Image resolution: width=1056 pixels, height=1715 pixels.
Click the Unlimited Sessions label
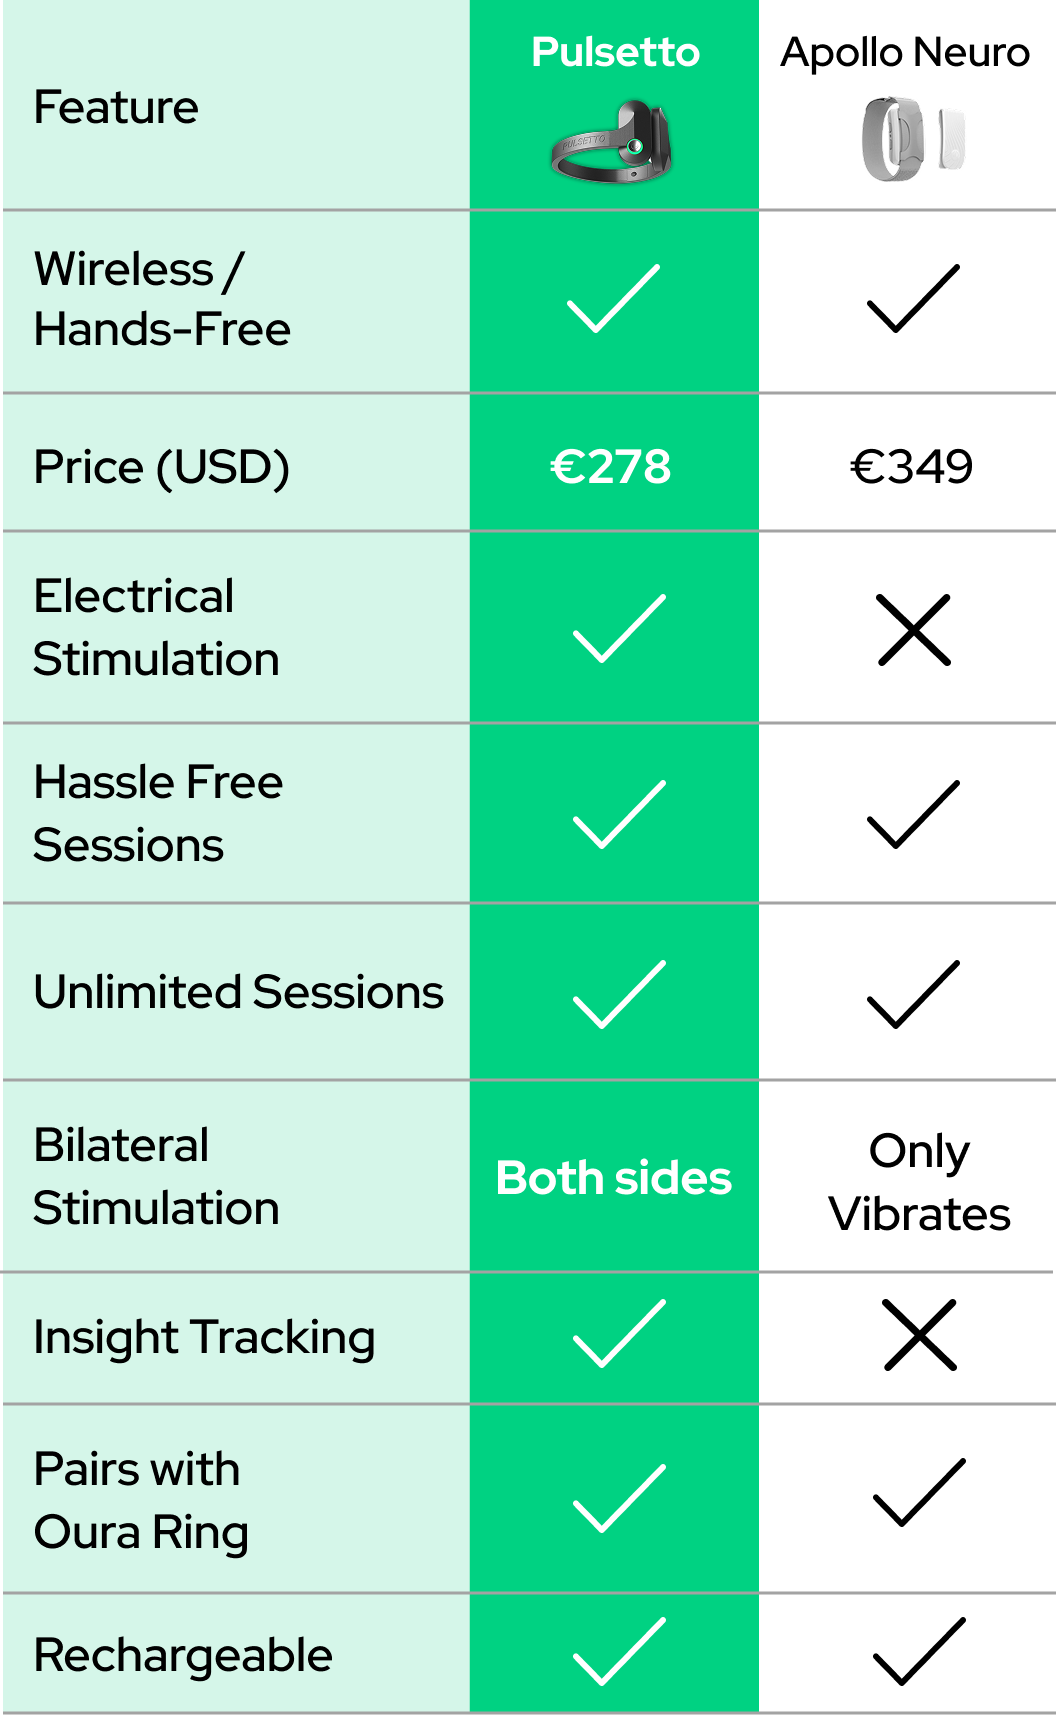point(238,992)
